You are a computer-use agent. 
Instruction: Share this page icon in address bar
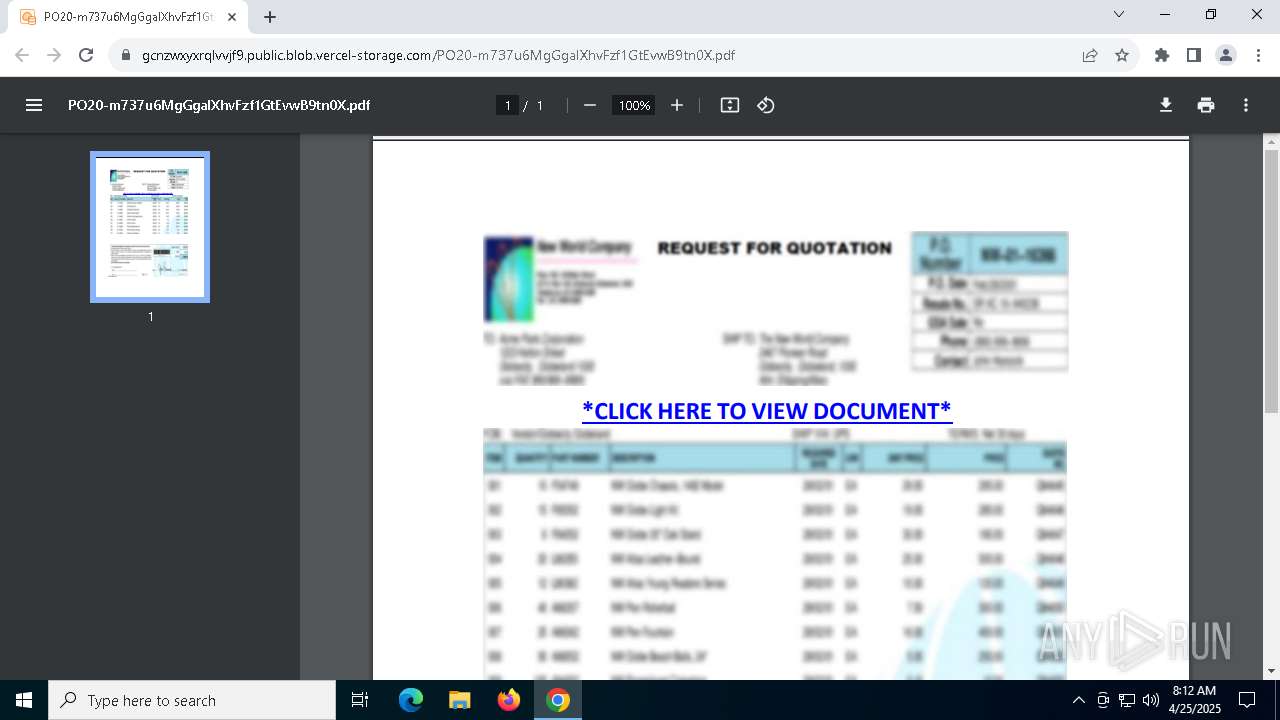(1090, 55)
